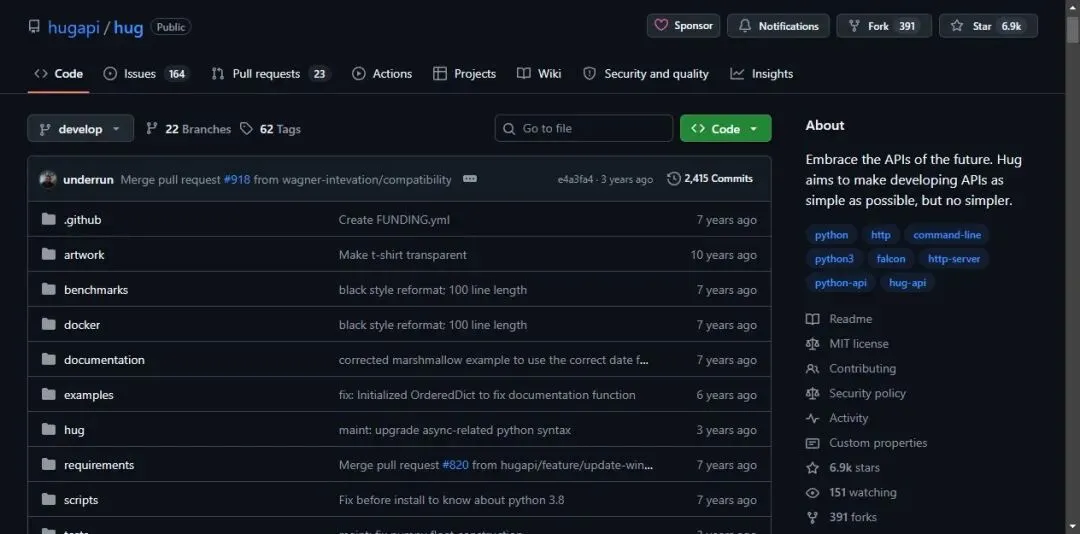This screenshot has height=534, width=1080.
Task: Open the Wiki tab
Action: [539, 74]
